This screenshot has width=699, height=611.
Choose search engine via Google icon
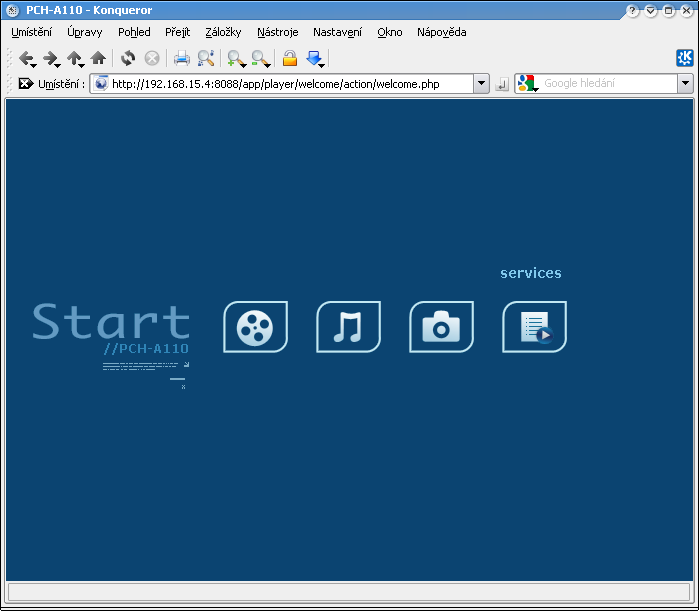(528, 84)
